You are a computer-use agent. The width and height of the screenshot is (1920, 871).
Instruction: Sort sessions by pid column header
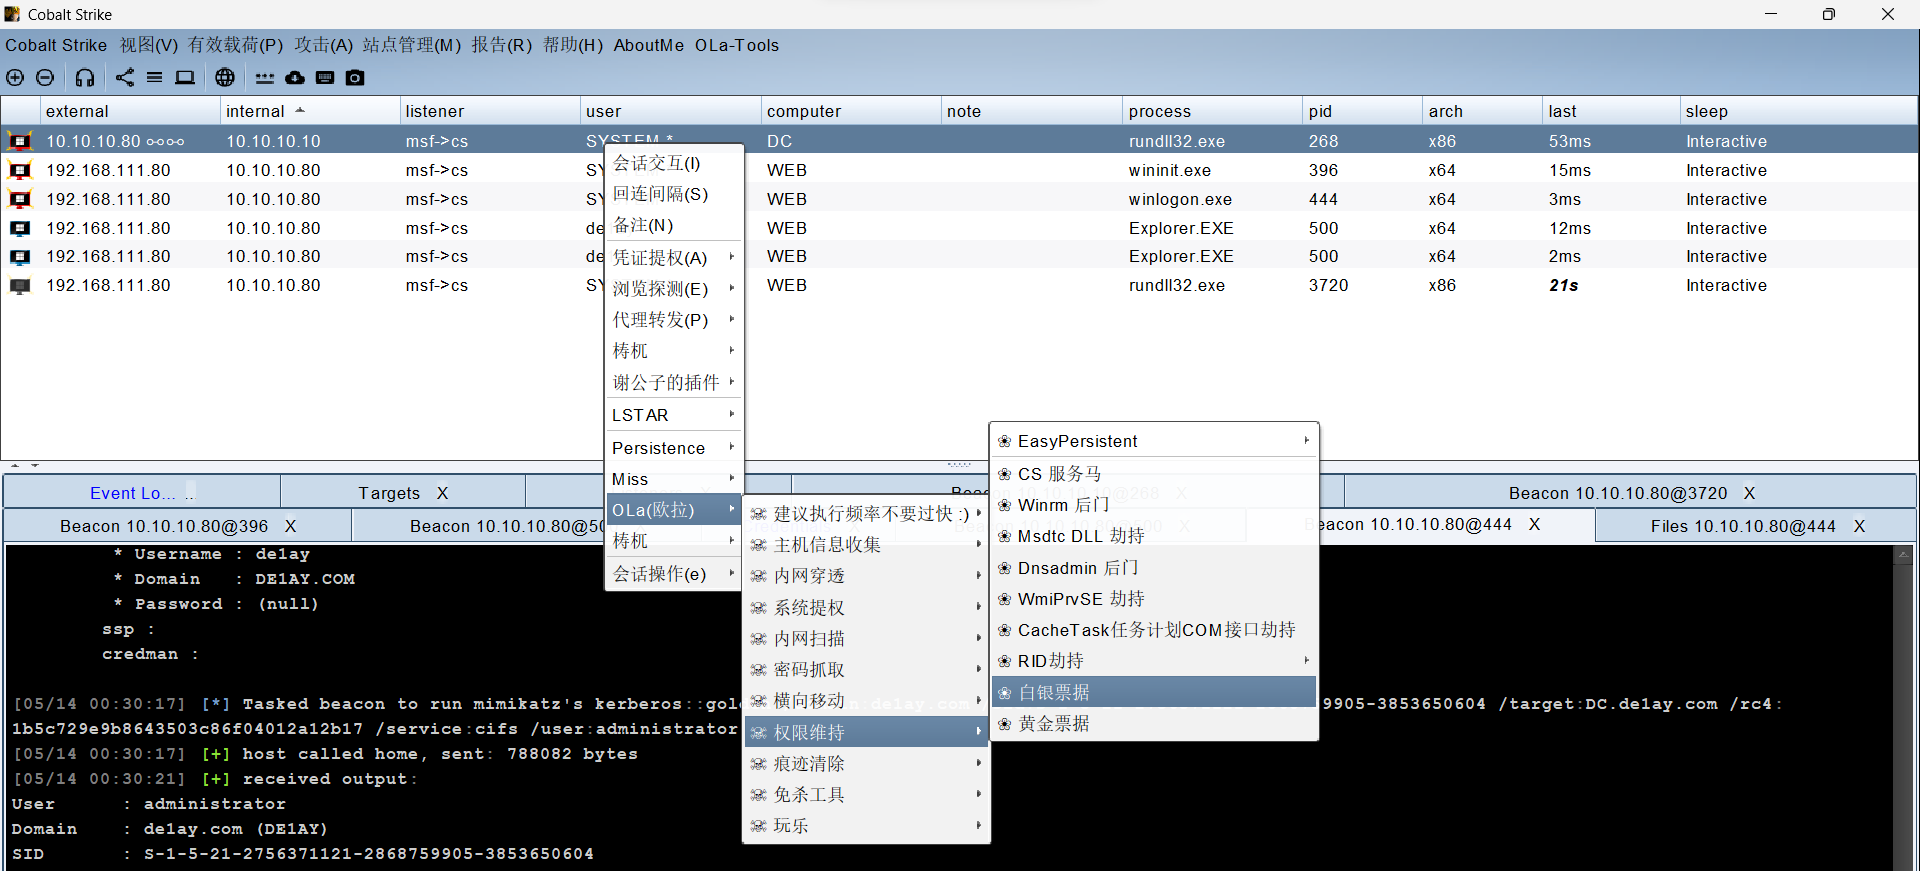(1363, 111)
